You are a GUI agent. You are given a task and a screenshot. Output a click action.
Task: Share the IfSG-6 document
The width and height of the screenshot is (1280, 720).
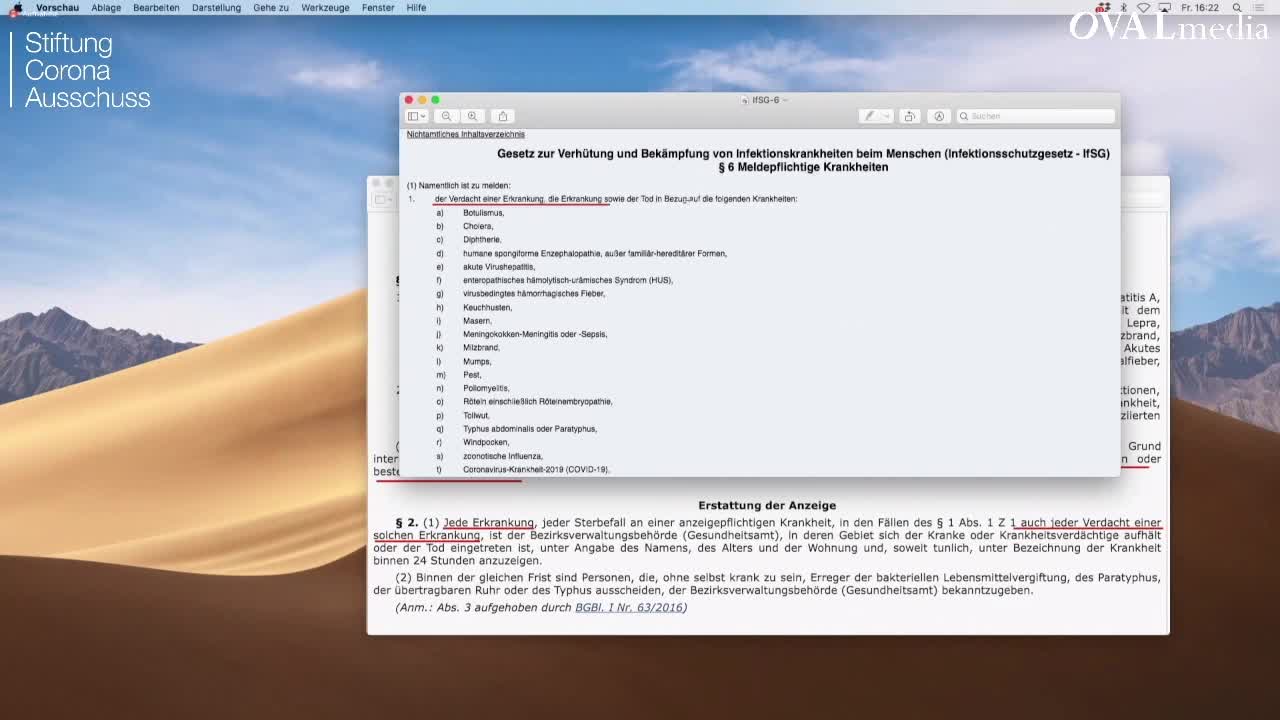tap(503, 116)
